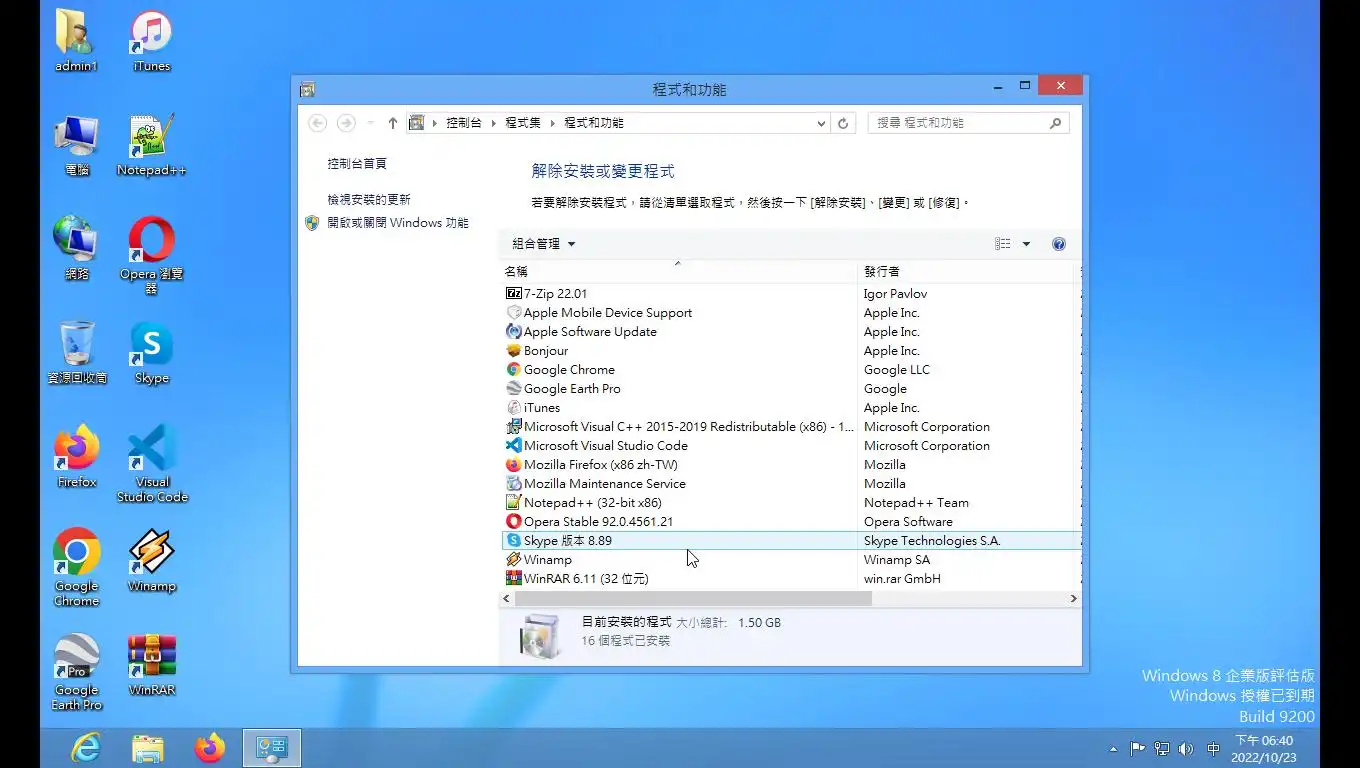This screenshot has width=1360, height=768.
Task: Click the Google Chrome icon in program list
Action: click(x=514, y=370)
